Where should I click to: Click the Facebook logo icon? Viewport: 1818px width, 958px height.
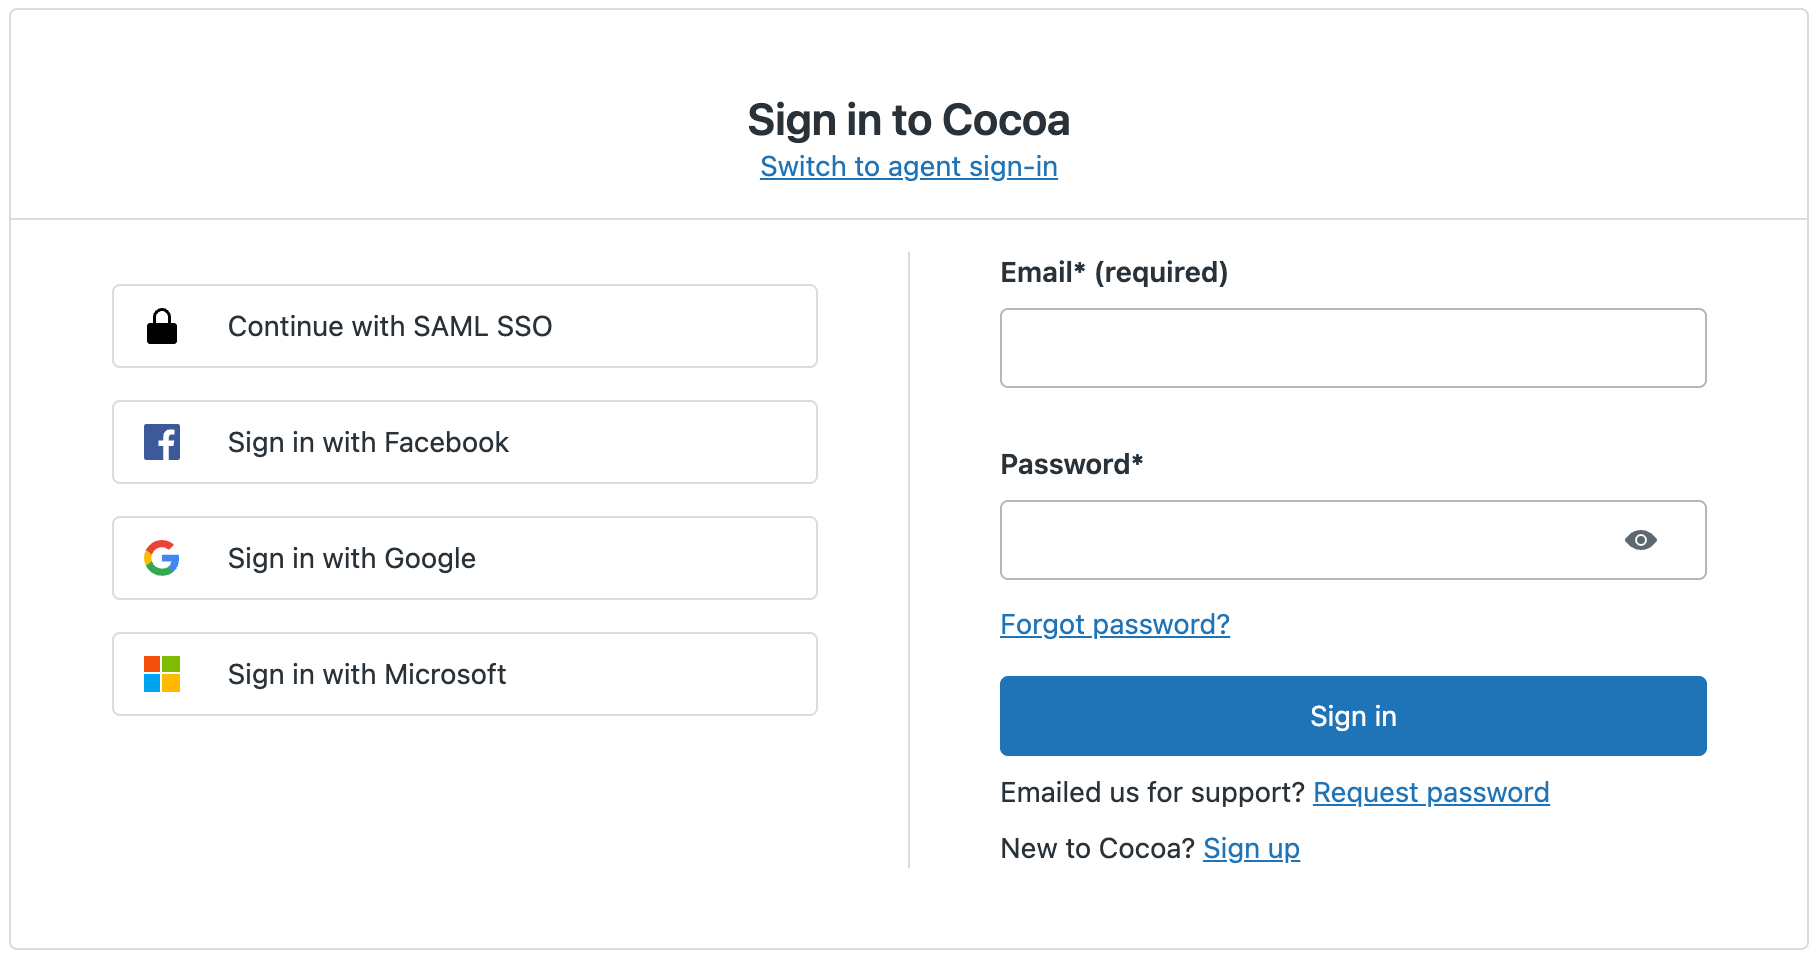tap(162, 442)
